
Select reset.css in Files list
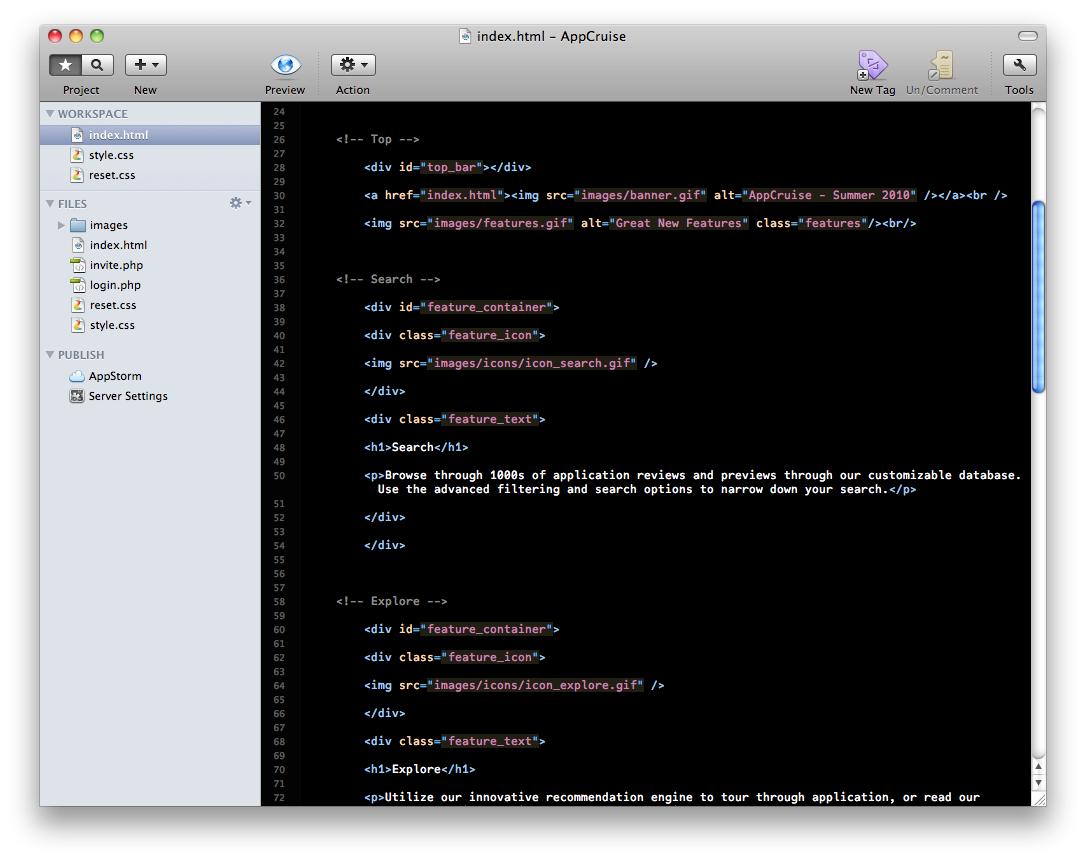pyautogui.click(x=150, y=305)
